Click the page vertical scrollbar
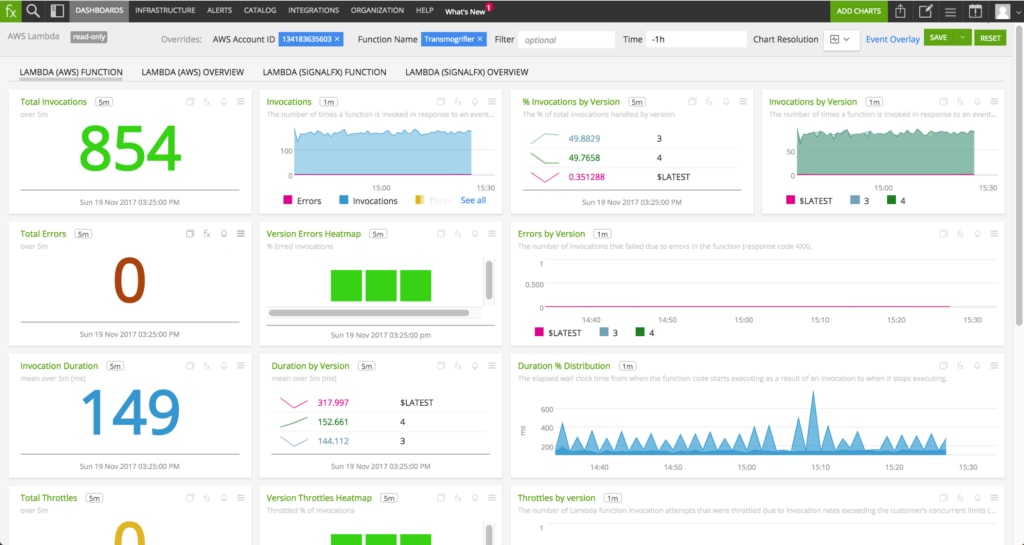1024x545 pixels. pyautogui.click(x=1019, y=176)
